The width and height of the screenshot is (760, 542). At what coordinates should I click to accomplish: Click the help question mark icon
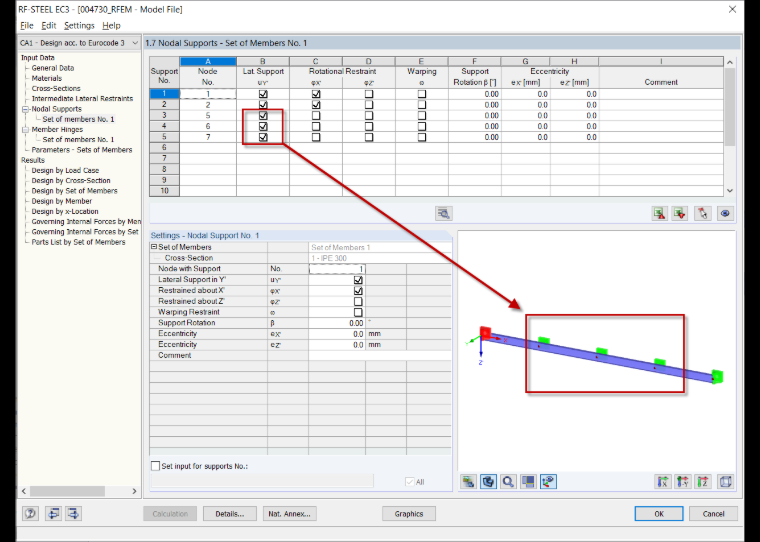click(x=31, y=513)
